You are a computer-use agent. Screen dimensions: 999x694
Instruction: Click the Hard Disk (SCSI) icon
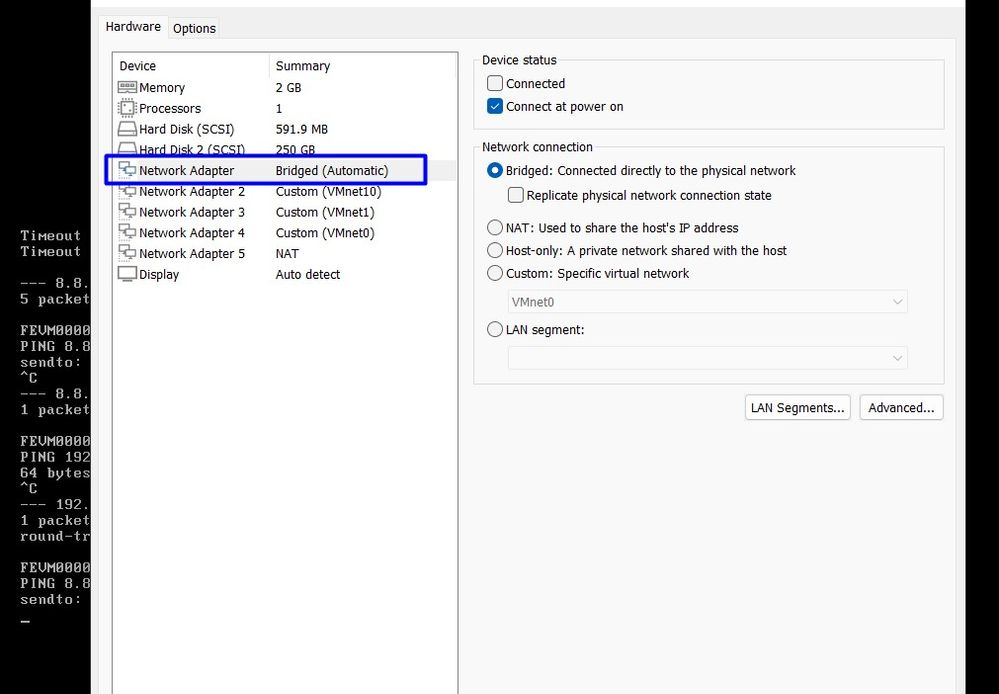[127, 129]
